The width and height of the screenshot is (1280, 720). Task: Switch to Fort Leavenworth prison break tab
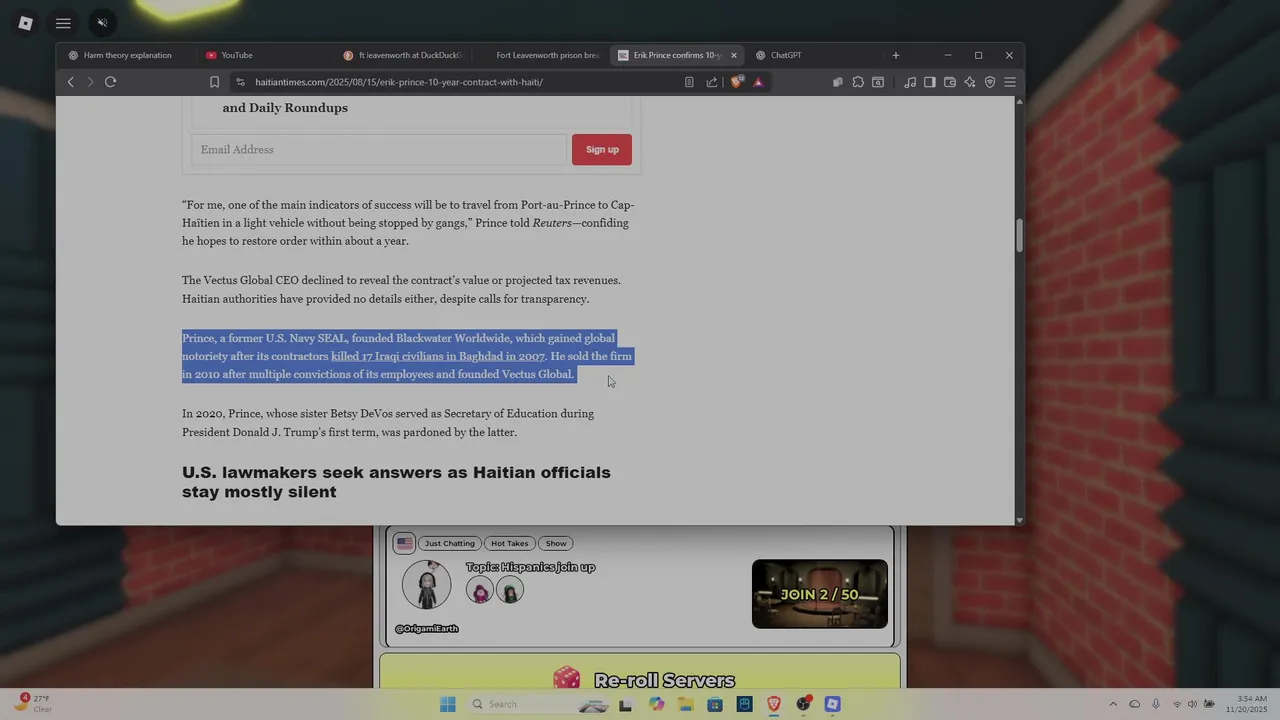pos(540,55)
